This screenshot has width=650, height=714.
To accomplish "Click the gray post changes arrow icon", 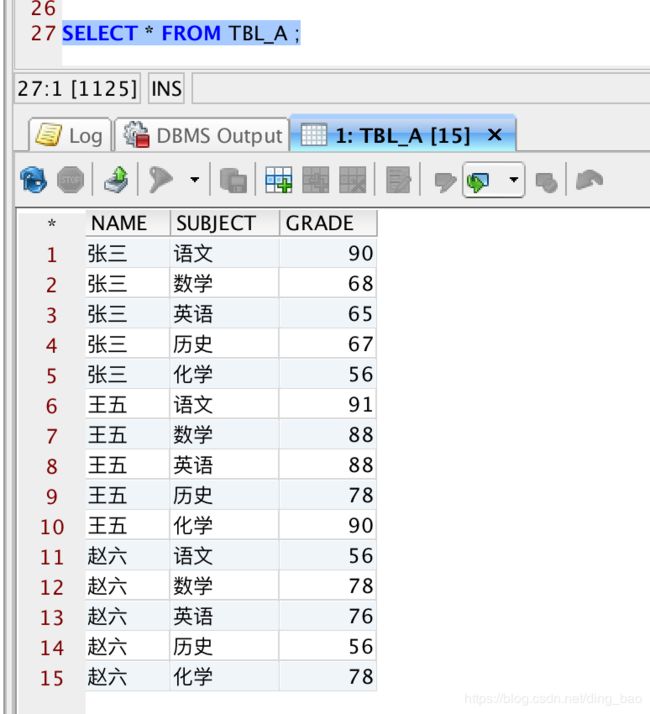I will [x=445, y=182].
